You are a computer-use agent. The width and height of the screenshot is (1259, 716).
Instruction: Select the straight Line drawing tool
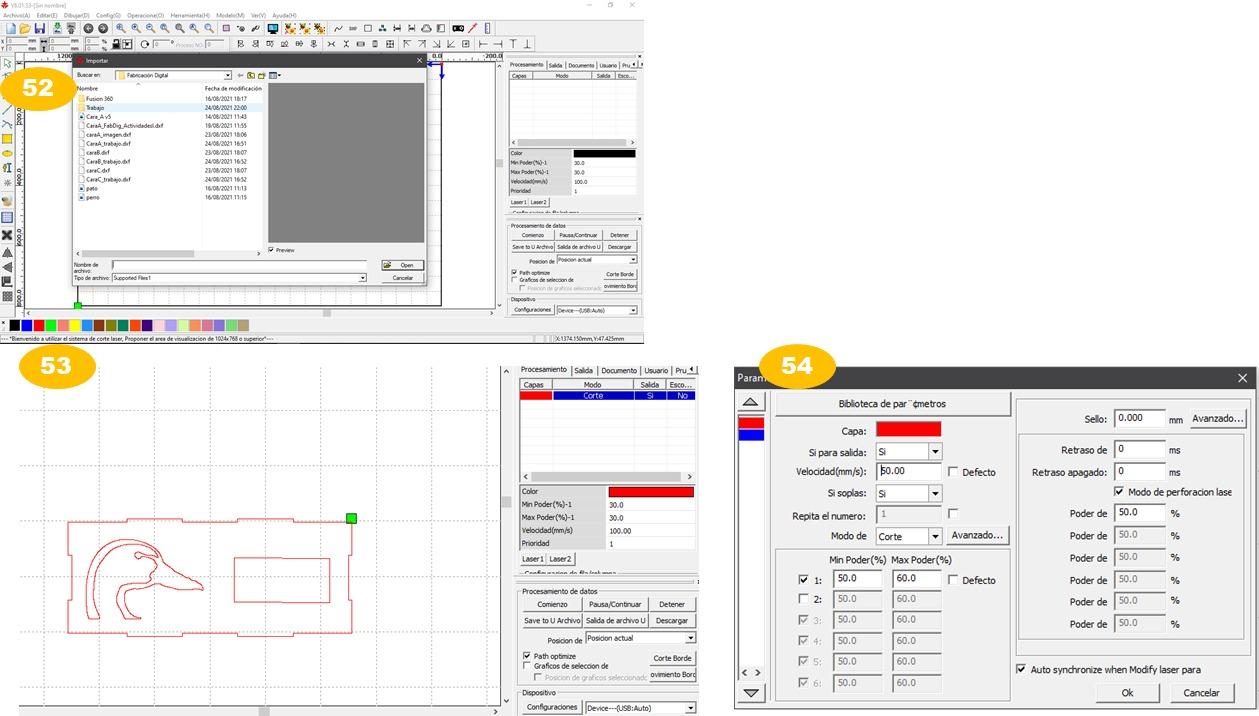(x=7, y=109)
